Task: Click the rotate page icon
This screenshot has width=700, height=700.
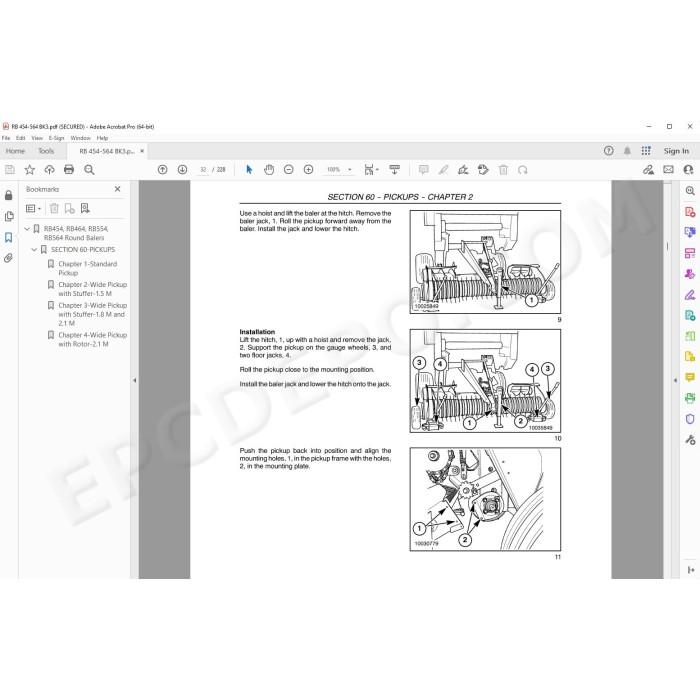Action: tap(523, 170)
